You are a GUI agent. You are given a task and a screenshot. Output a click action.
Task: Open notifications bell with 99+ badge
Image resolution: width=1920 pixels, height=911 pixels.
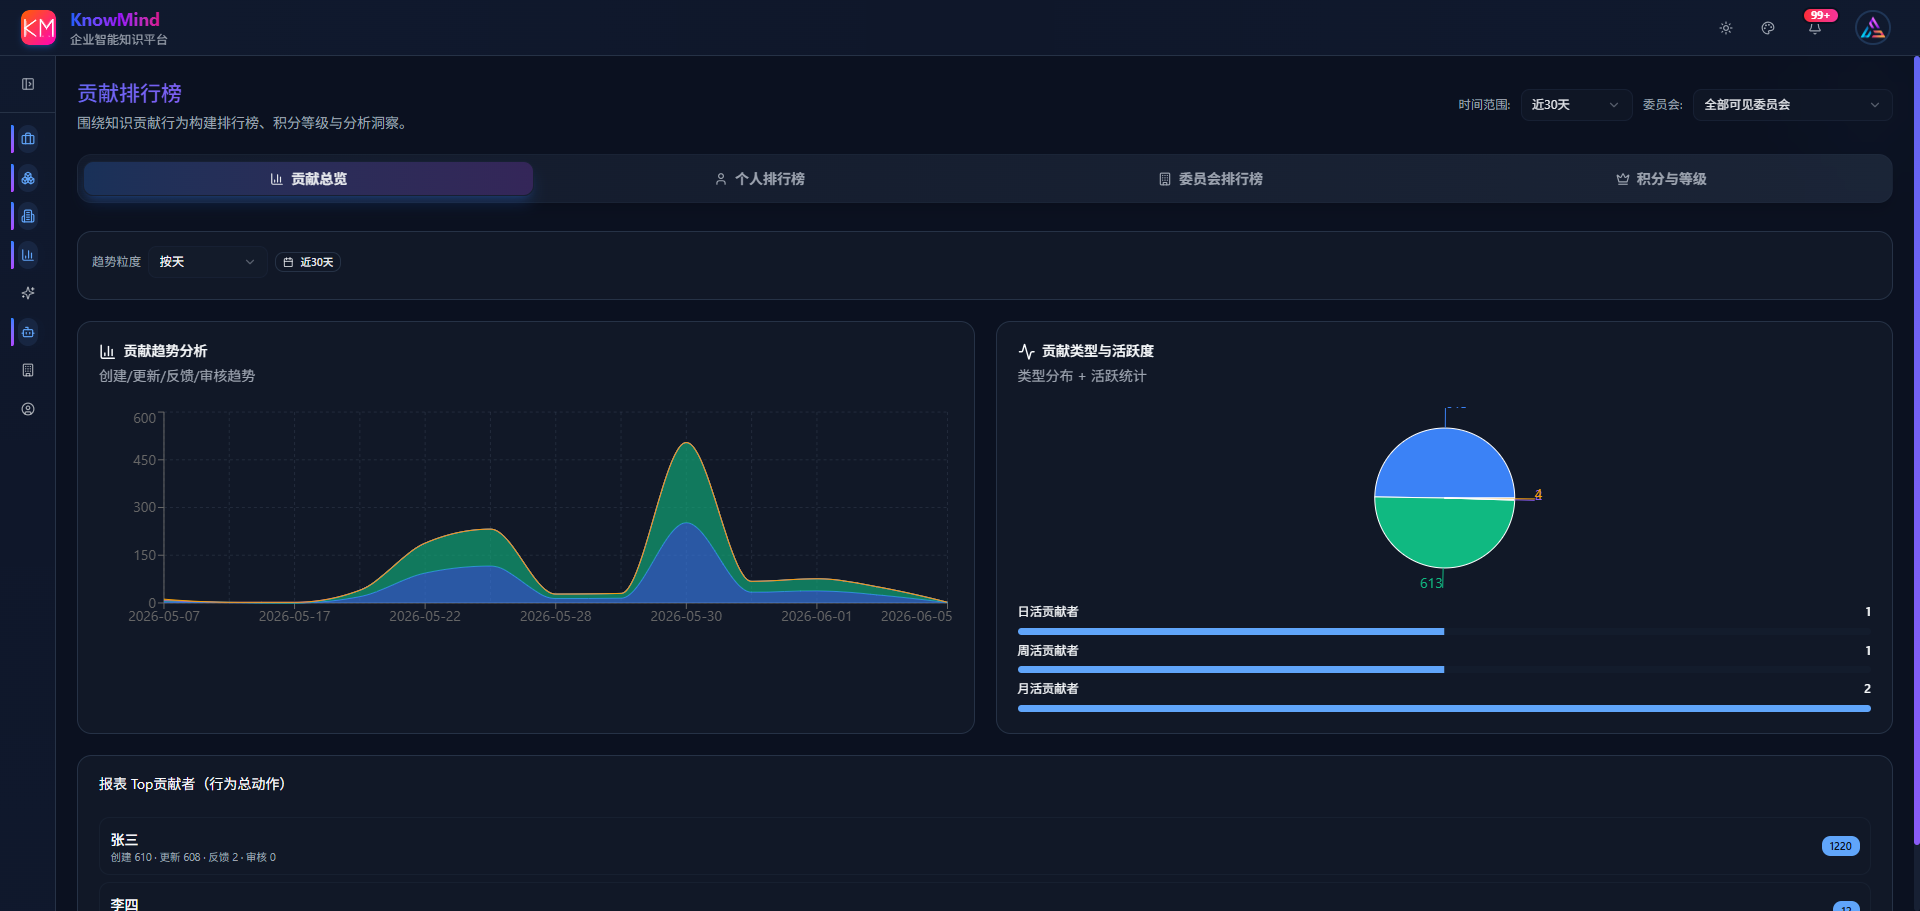click(1815, 27)
